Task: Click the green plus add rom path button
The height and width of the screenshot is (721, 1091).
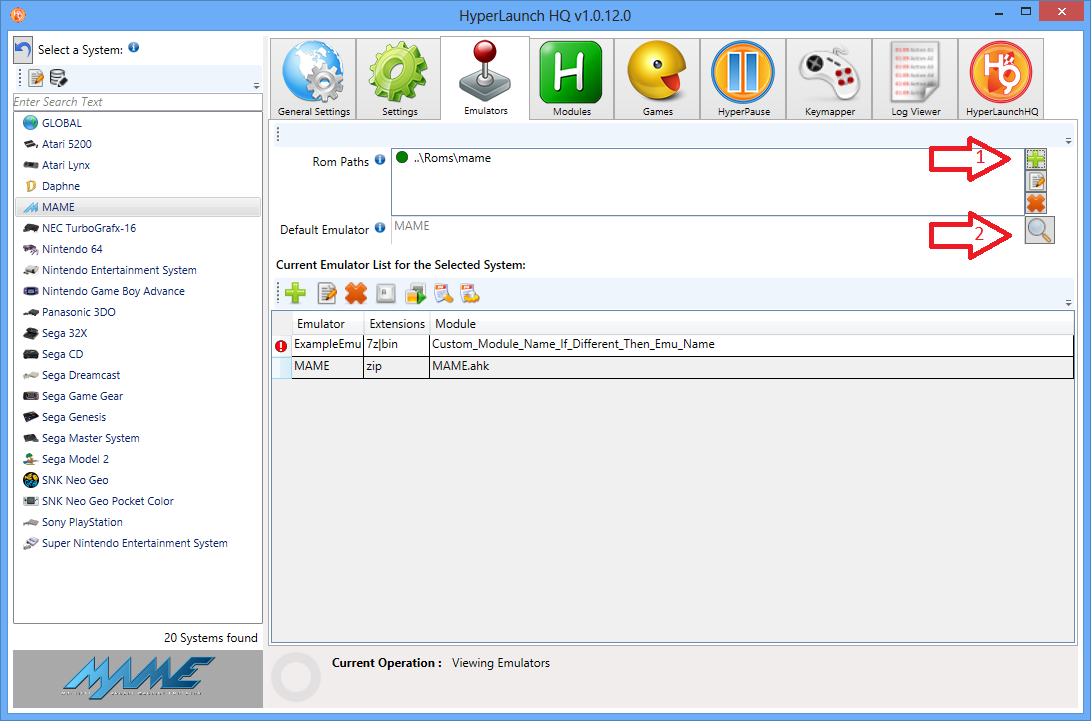Action: pos(1036,159)
